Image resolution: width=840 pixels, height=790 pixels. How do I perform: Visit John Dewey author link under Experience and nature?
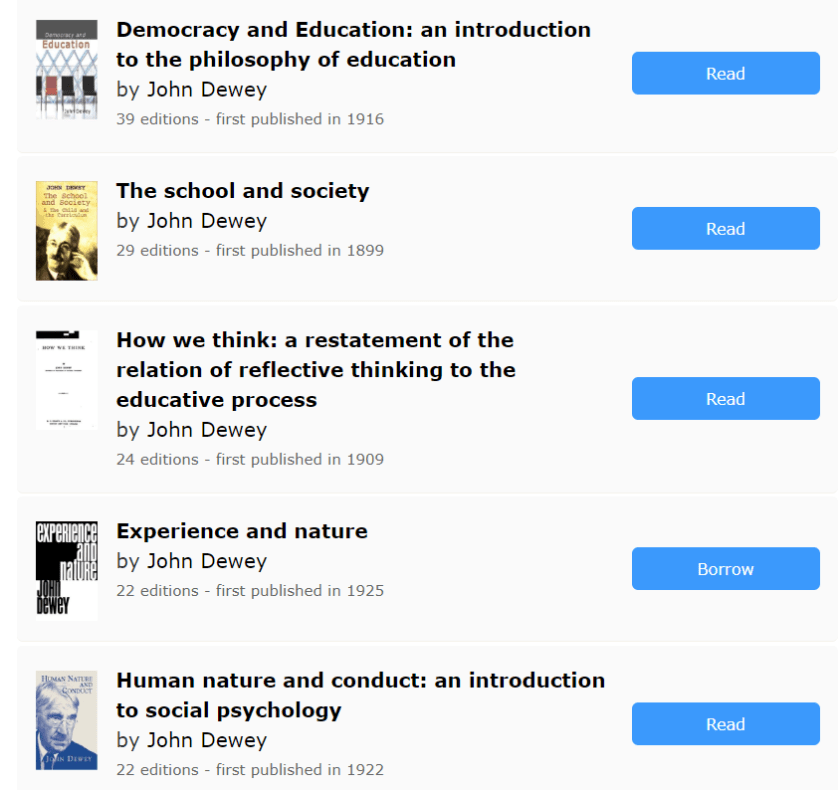(206, 561)
